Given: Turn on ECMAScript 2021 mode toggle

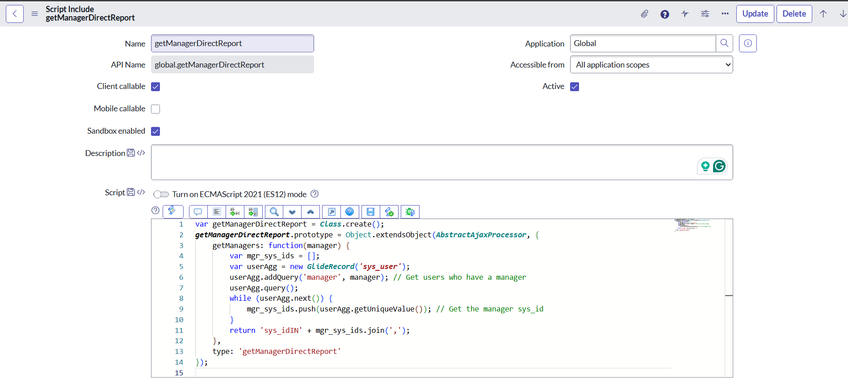Looking at the screenshot, I should click(x=161, y=194).
